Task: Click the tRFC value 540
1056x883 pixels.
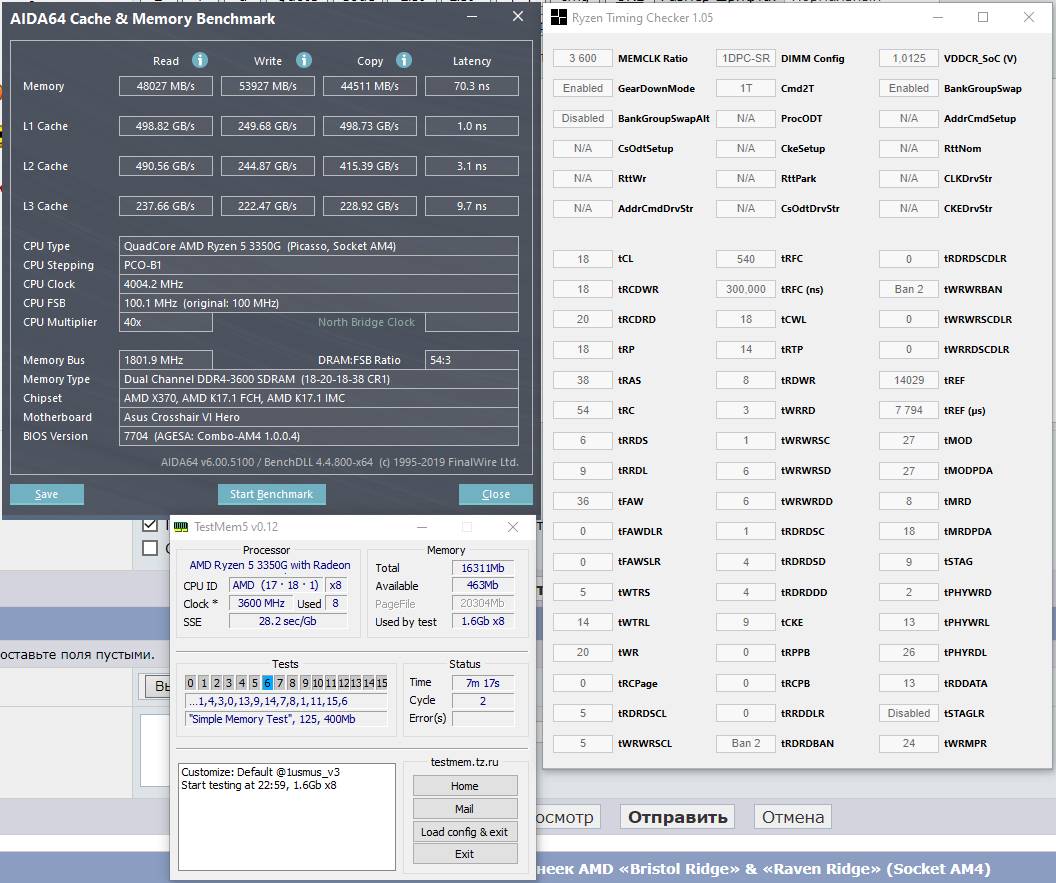Action: (x=746, y=259)
